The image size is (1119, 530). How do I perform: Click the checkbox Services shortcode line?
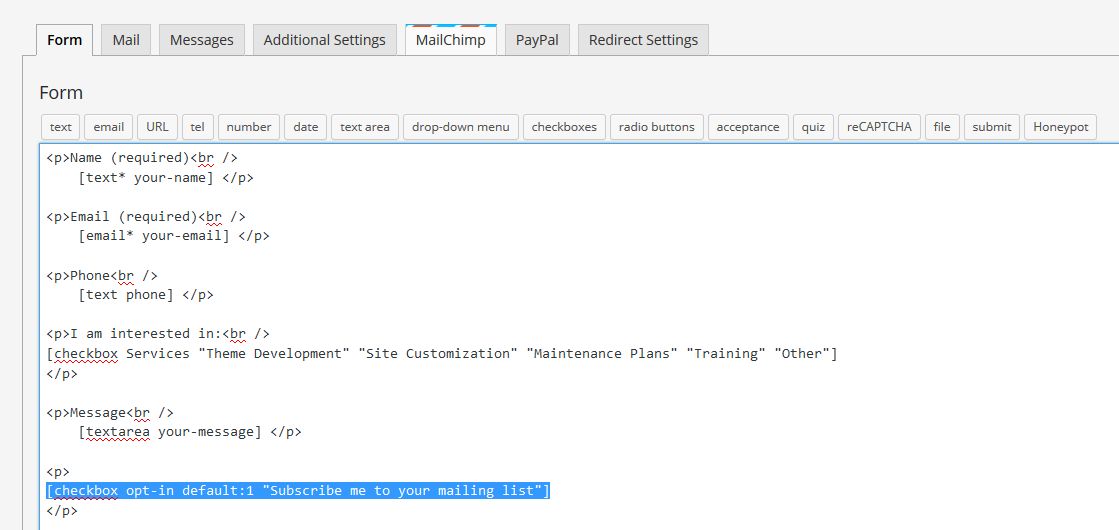point(442,353)
